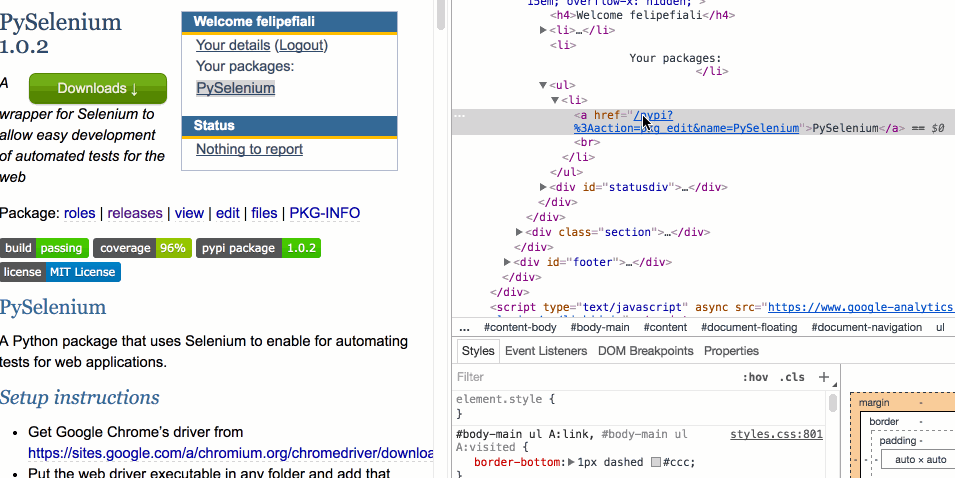The height and width of the screenshot is (478, 955).
Task: Click the Styles Filter input field
Action: [x=590, y=377]
